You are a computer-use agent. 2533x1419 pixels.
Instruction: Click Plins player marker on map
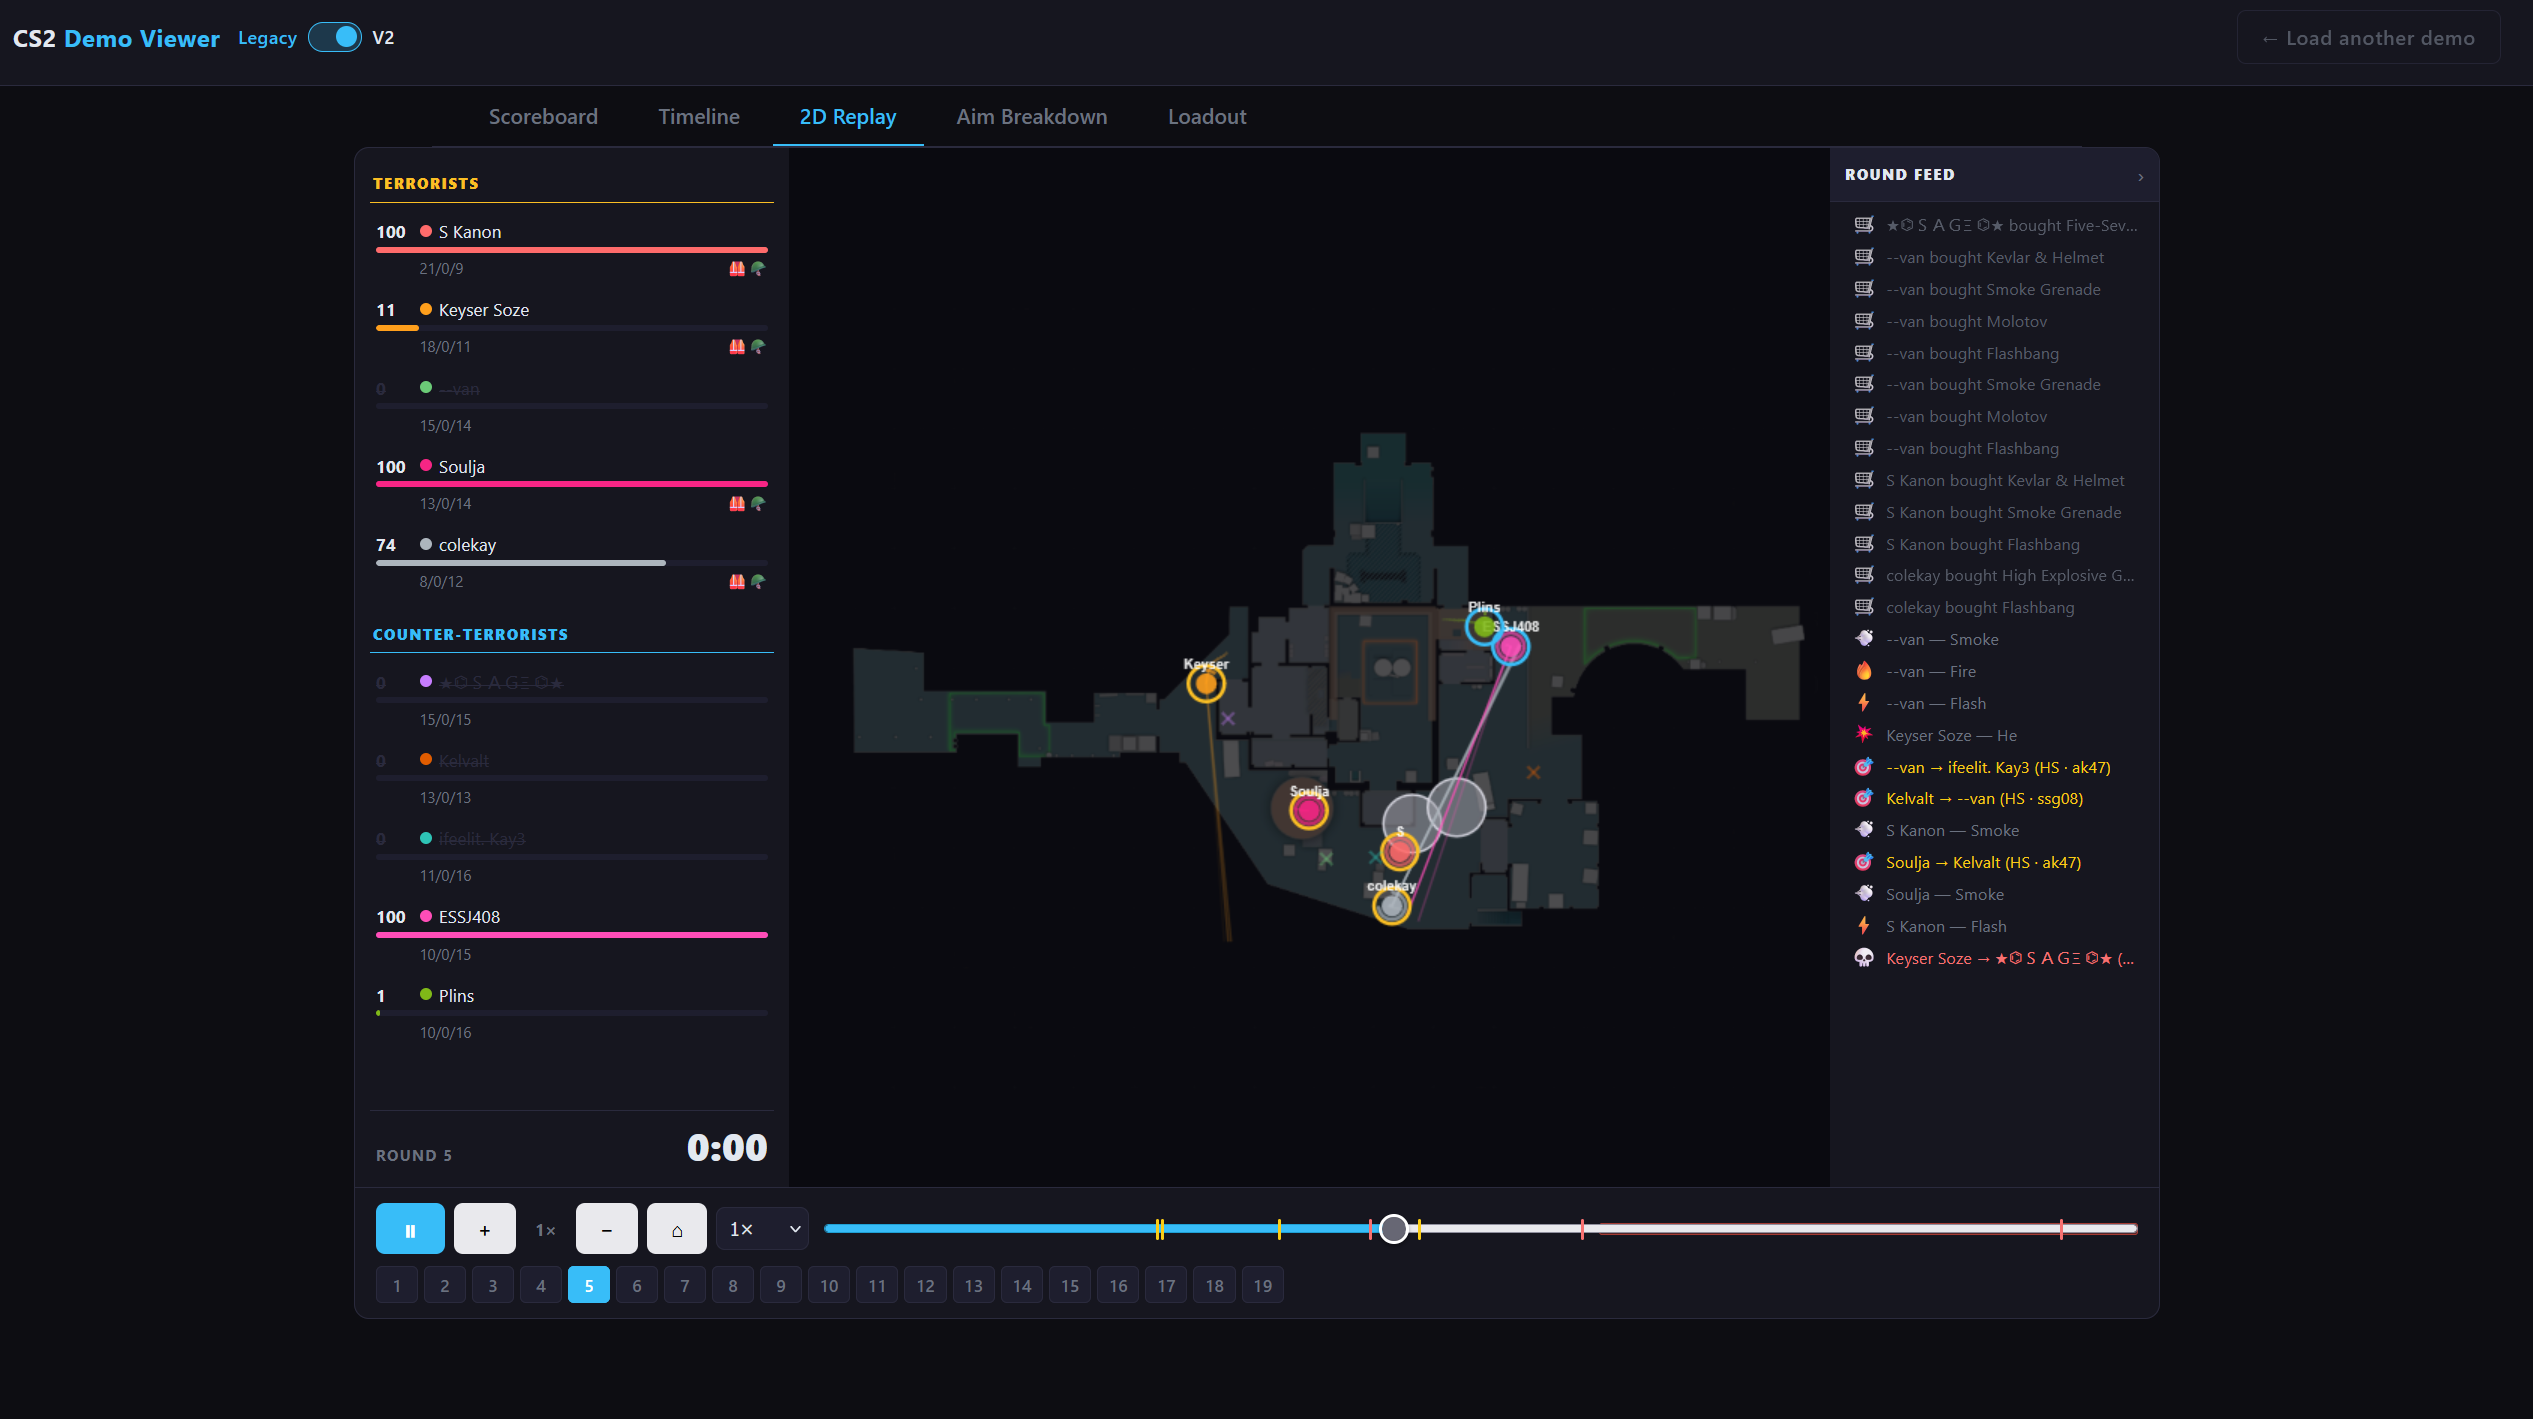point(1482,627)
